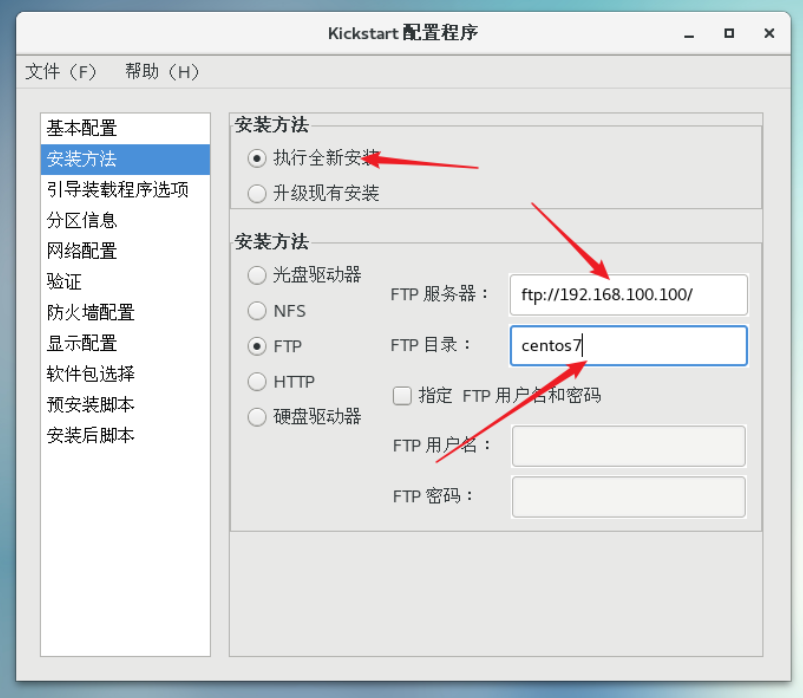Choose 光盘驱动器 install source

pyautogui.click(x=257, y=275)
